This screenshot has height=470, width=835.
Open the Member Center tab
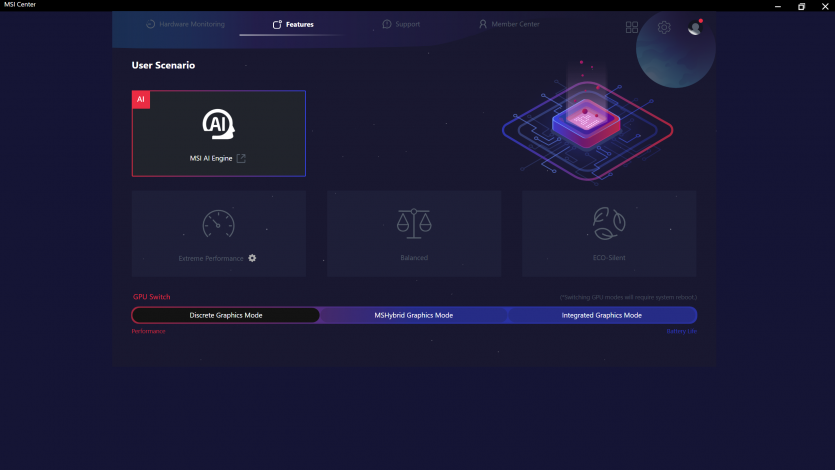[x=509, y=24]
